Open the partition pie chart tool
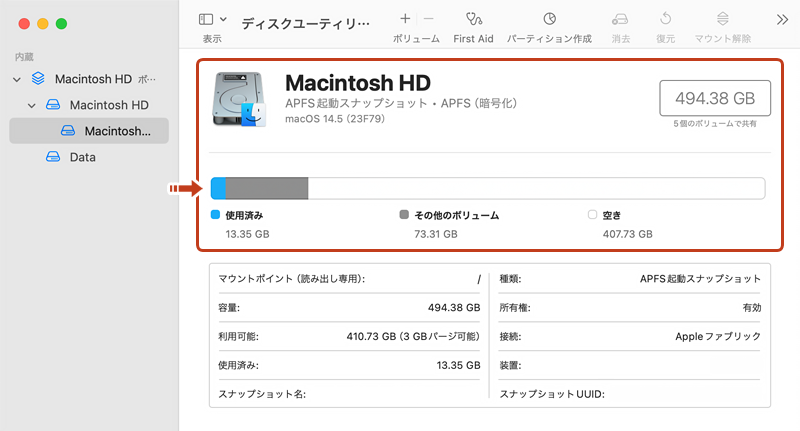Viewport: 800px width, 431px height. point(549,19)
